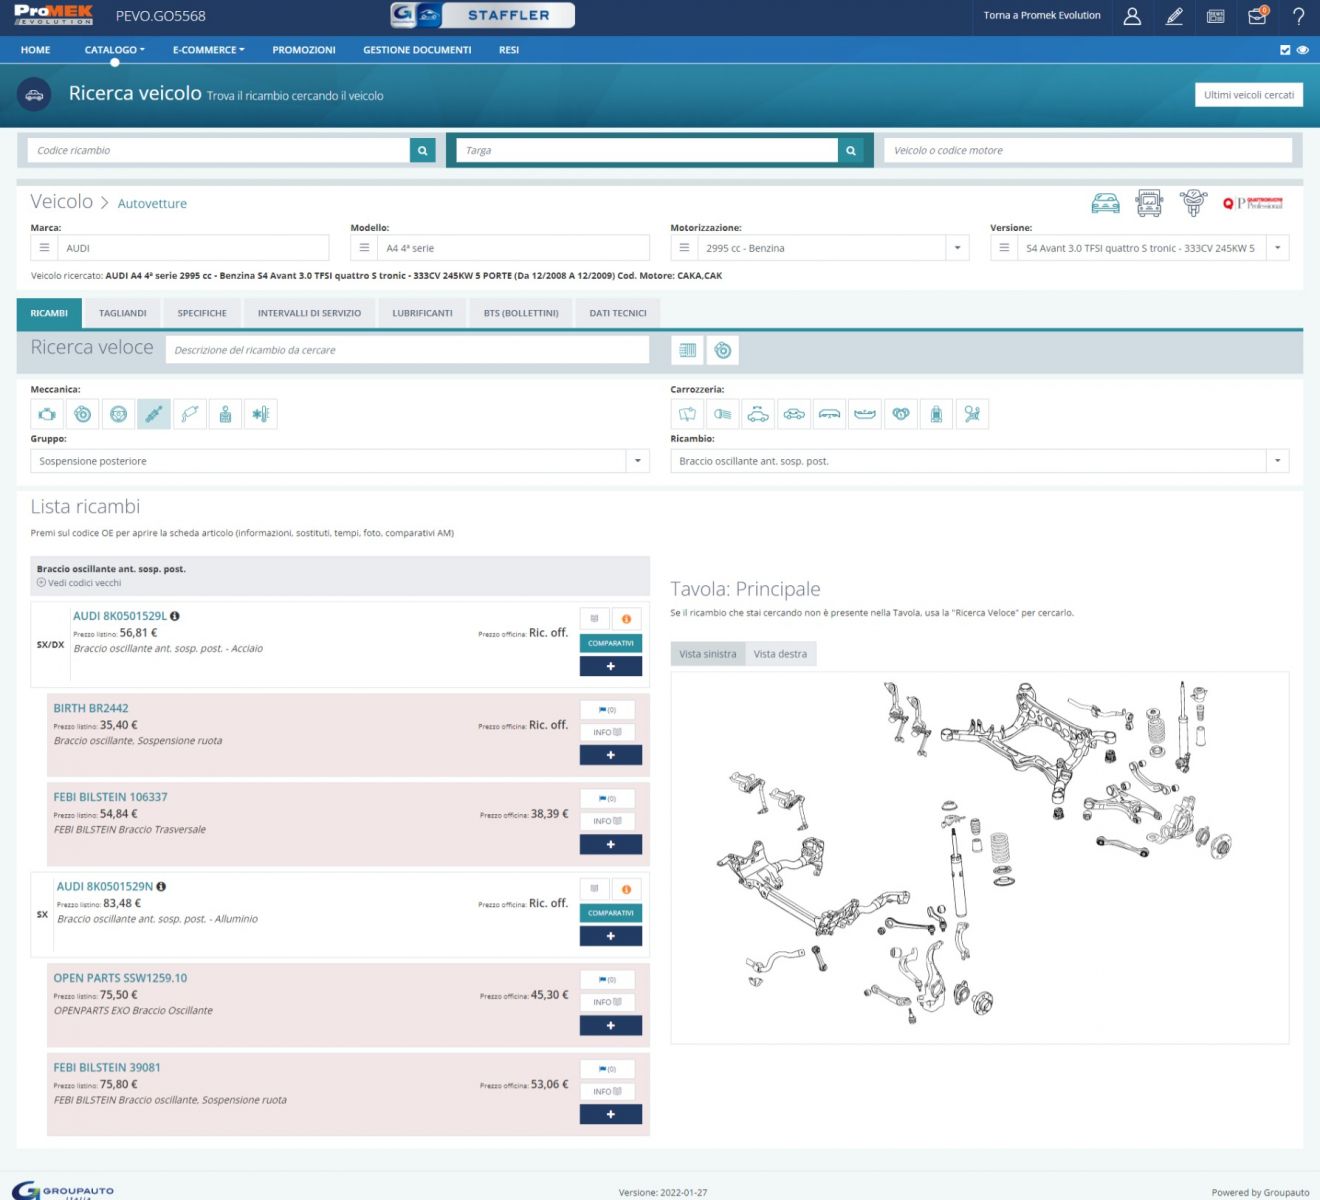Click Ultimi veicoli cercati button

pos(1249,95)
